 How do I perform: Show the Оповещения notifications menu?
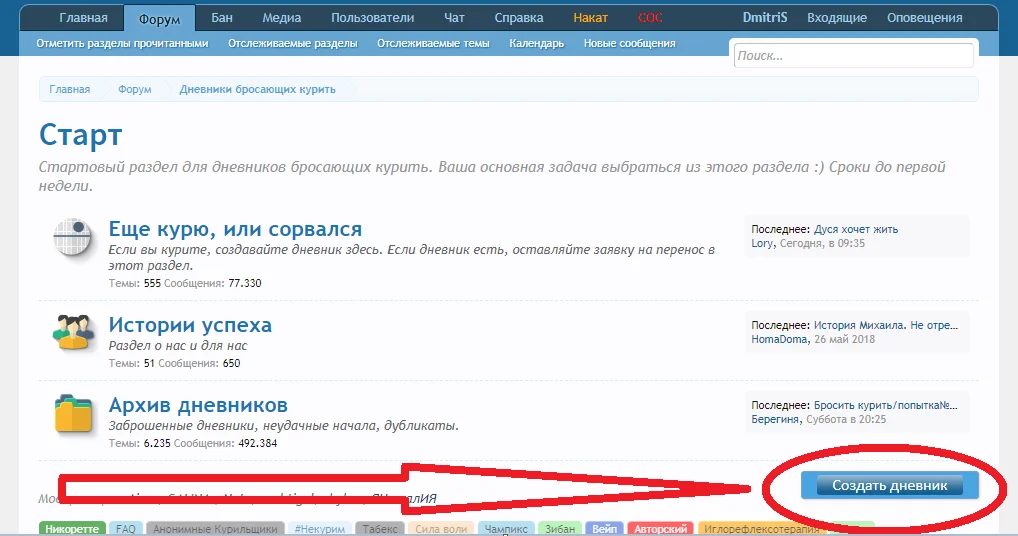(926, 18)
